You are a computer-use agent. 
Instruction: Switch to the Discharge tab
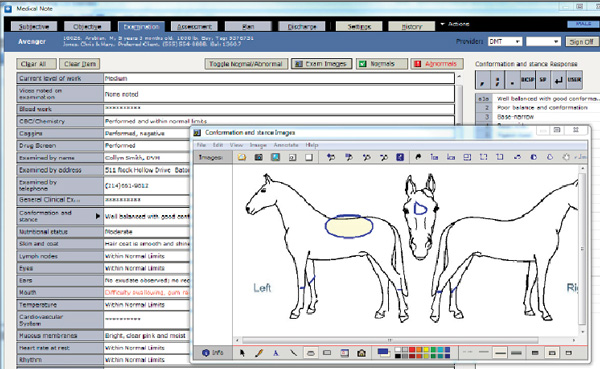coord(302,26)
